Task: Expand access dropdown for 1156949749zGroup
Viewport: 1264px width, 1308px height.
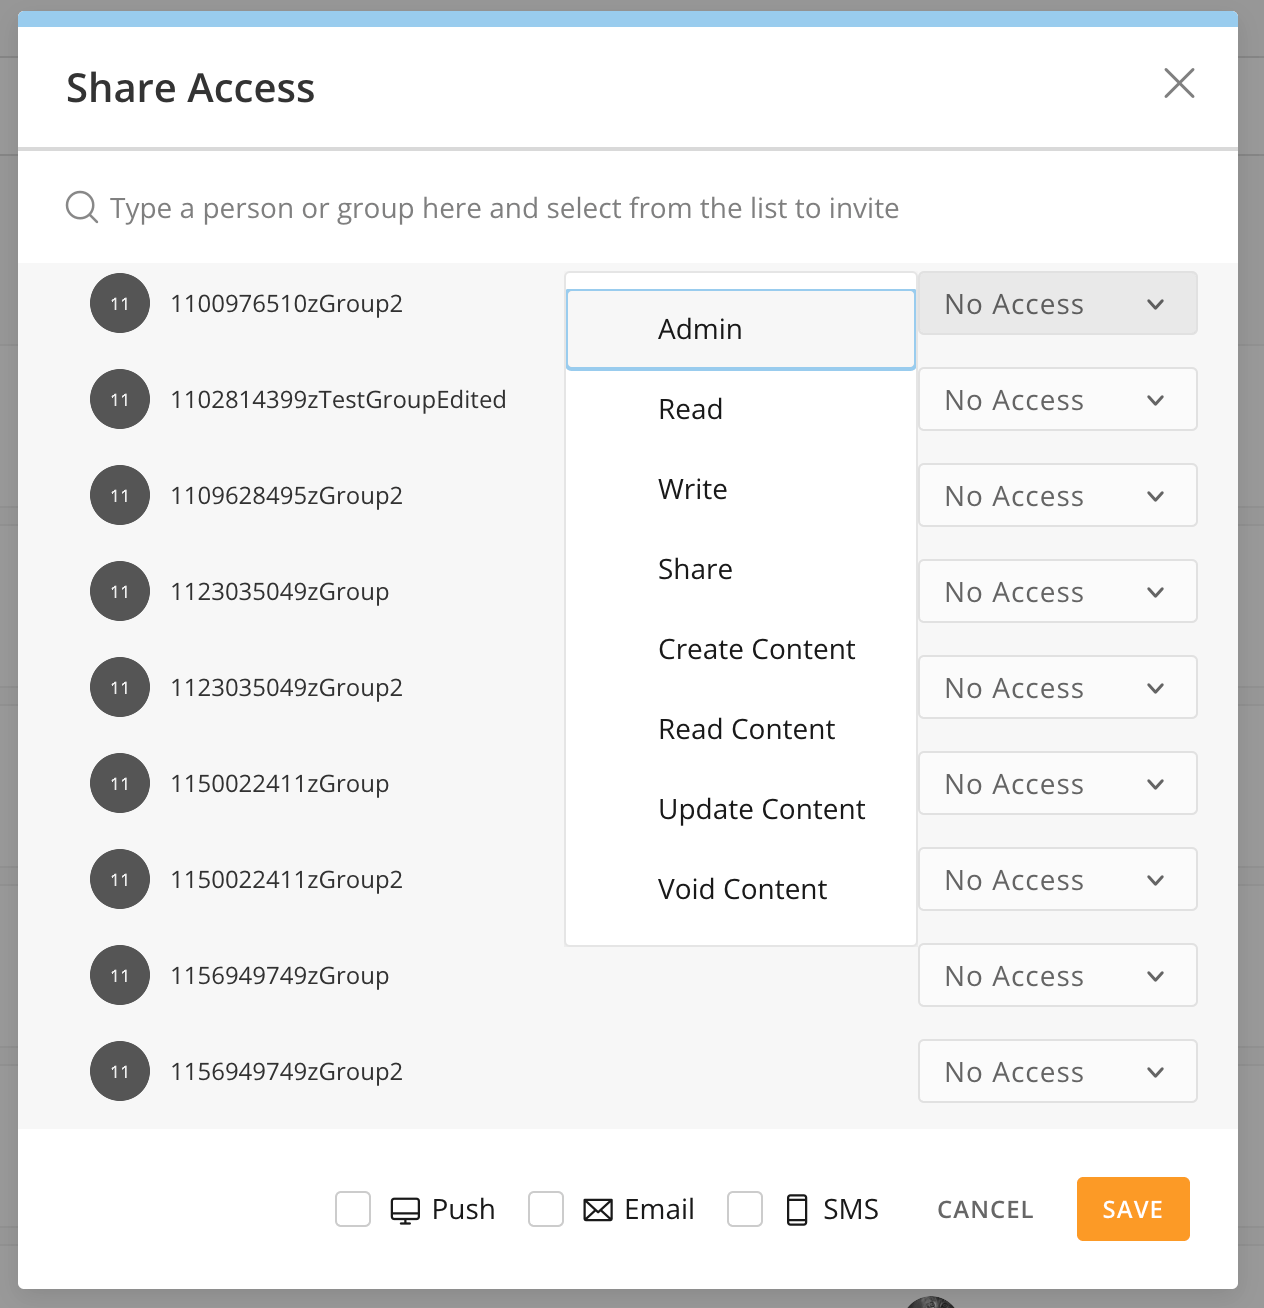Action: [1058, 975]
